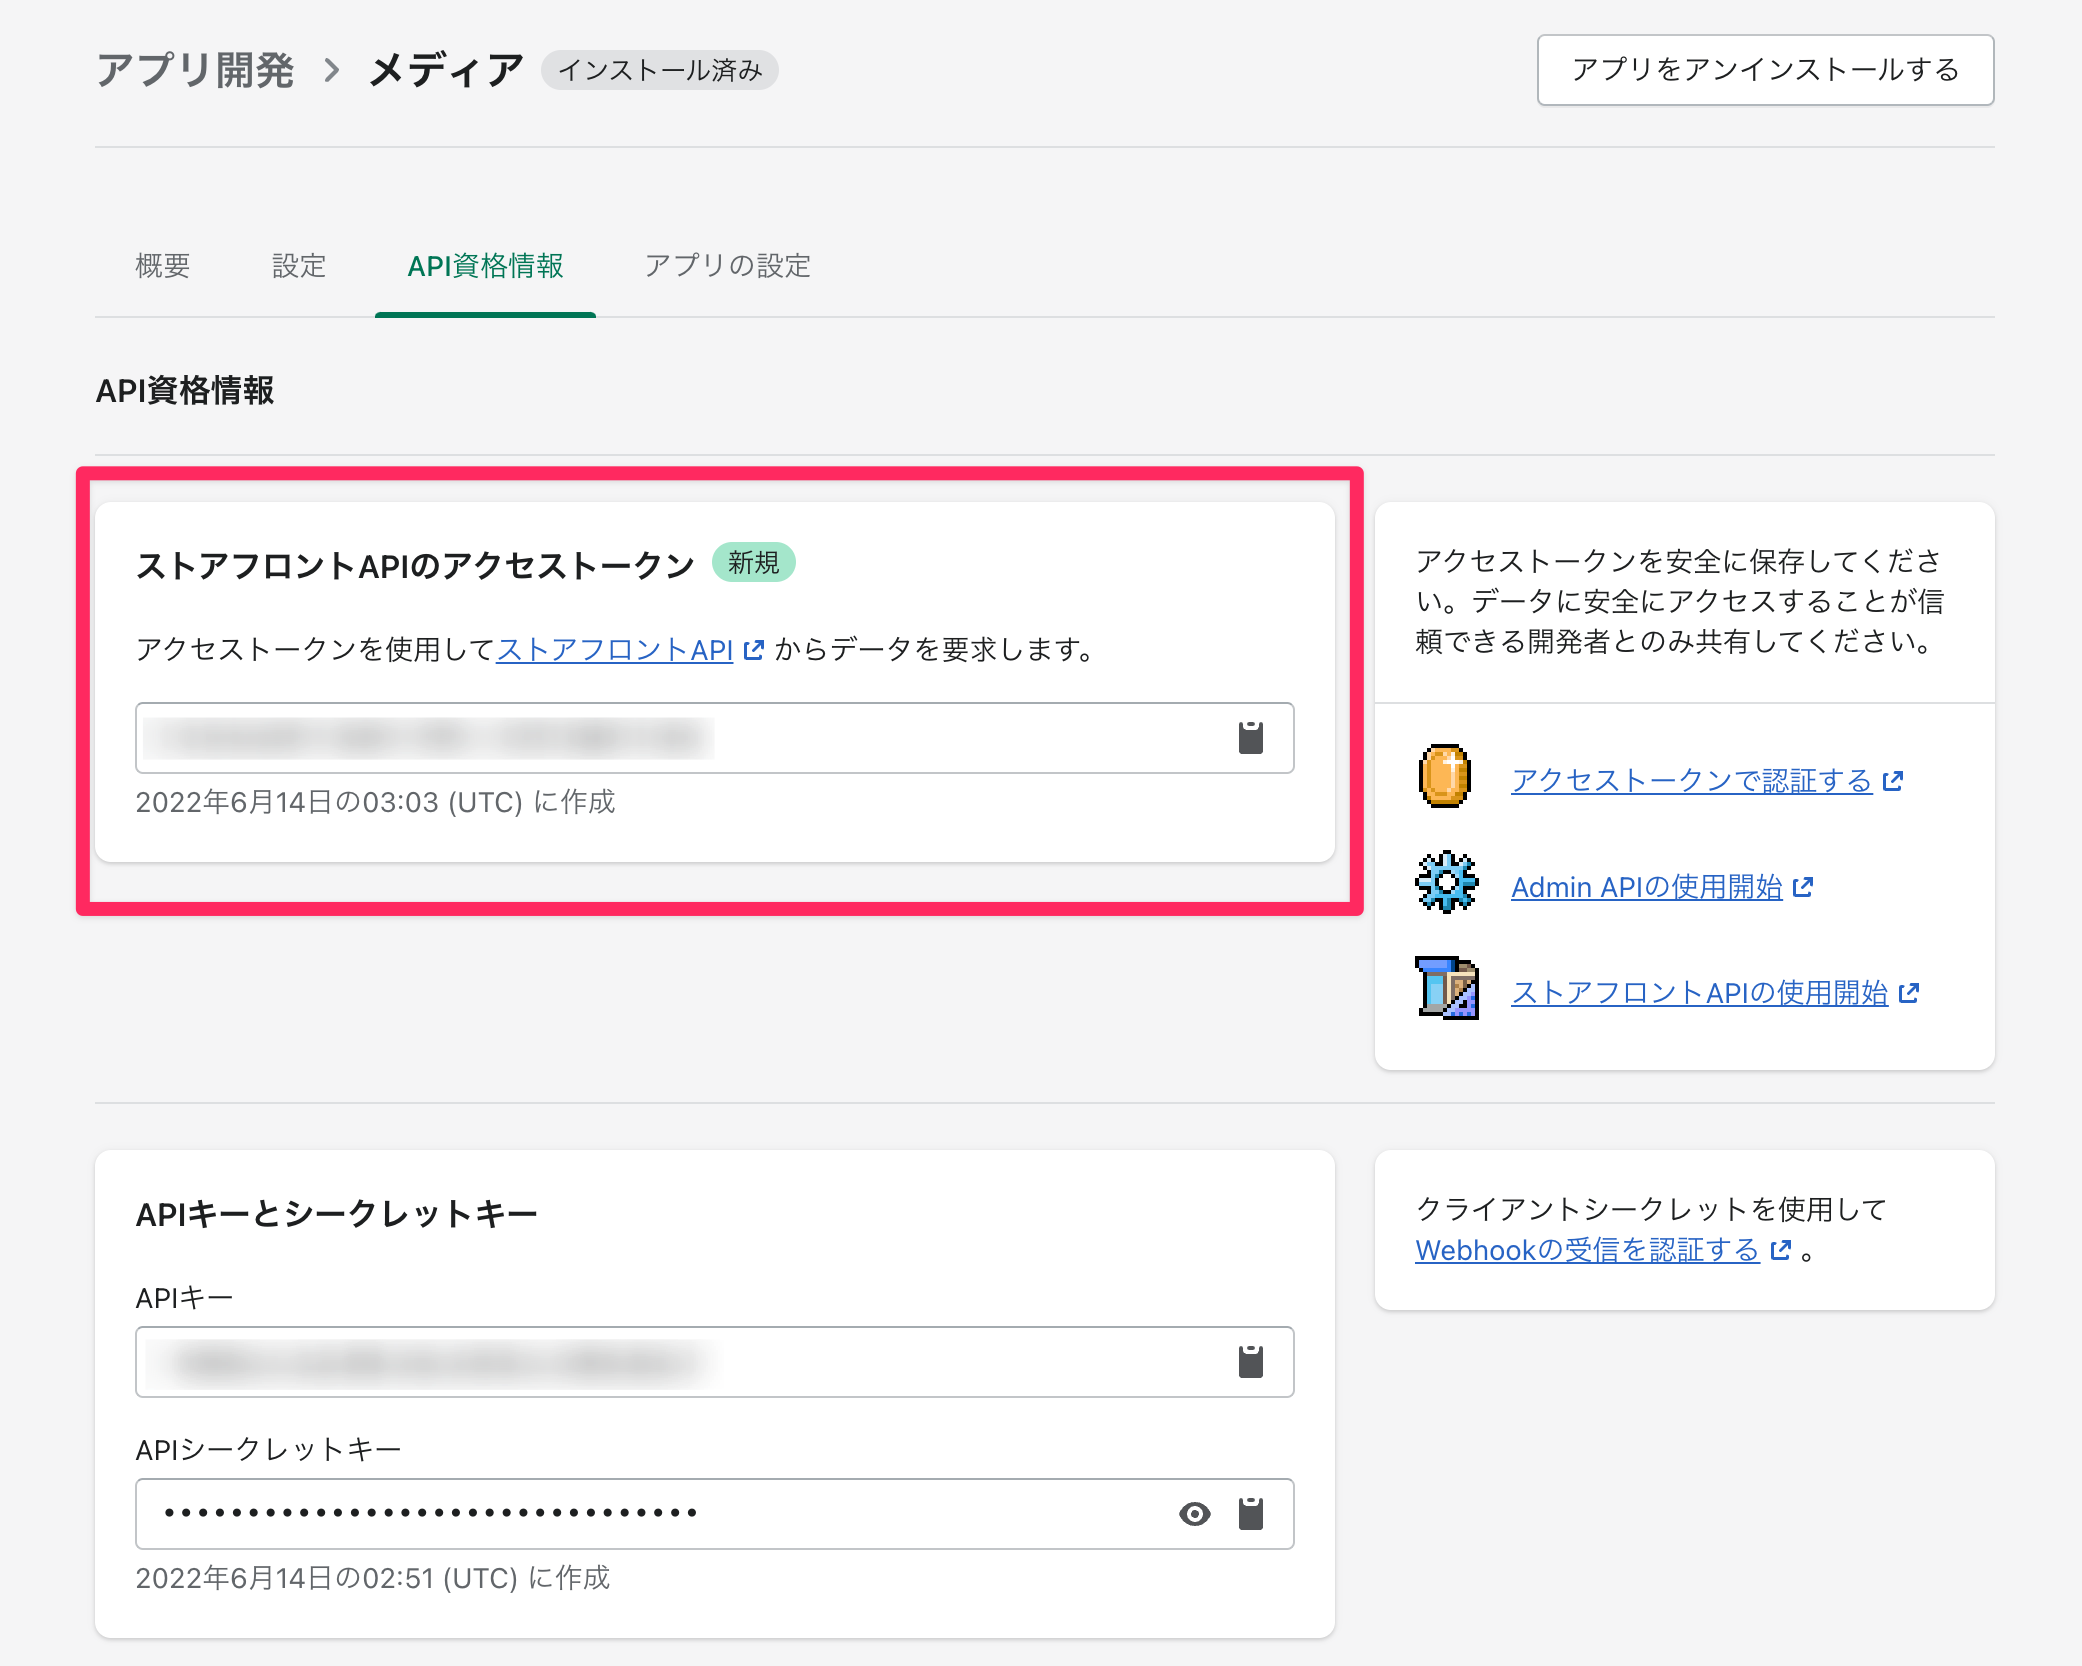2082x1666 pixels.
Task: Open Admin APIの使用開始 link
Action: click(x=1646, y=887)
